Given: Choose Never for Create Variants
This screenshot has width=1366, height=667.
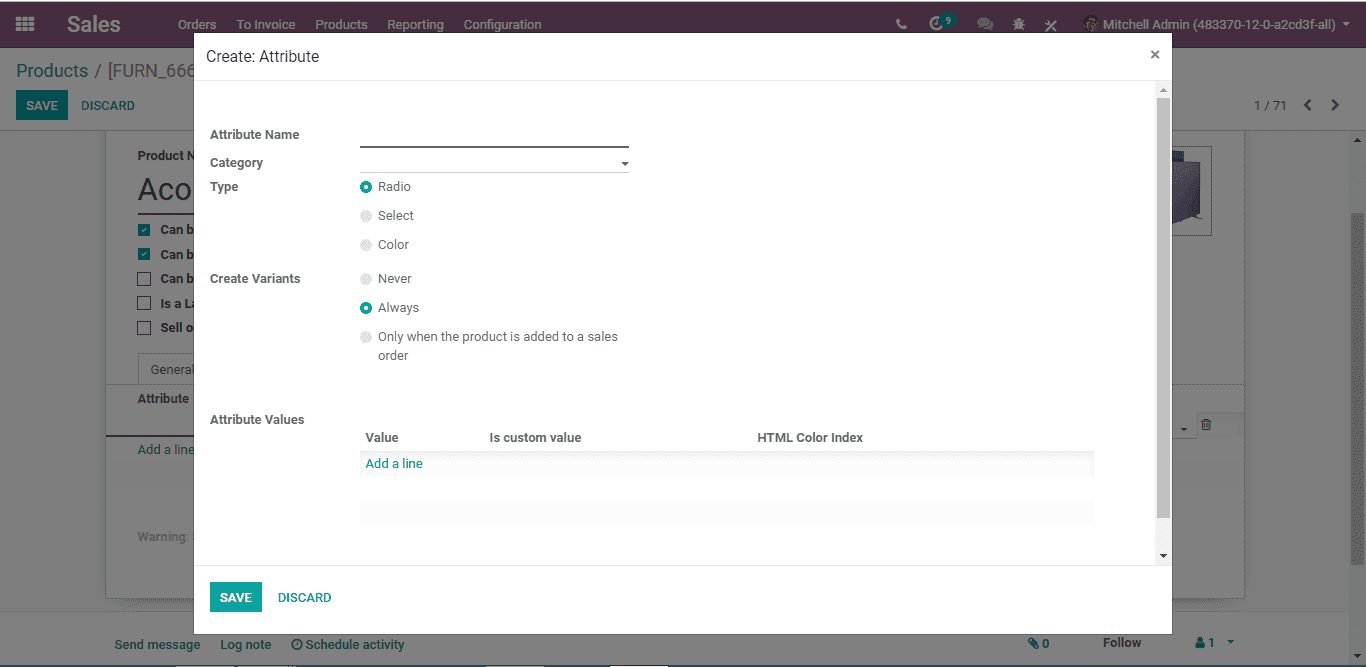Looking at the screenshot, I should pyautogui.click(x=366, y=279).
